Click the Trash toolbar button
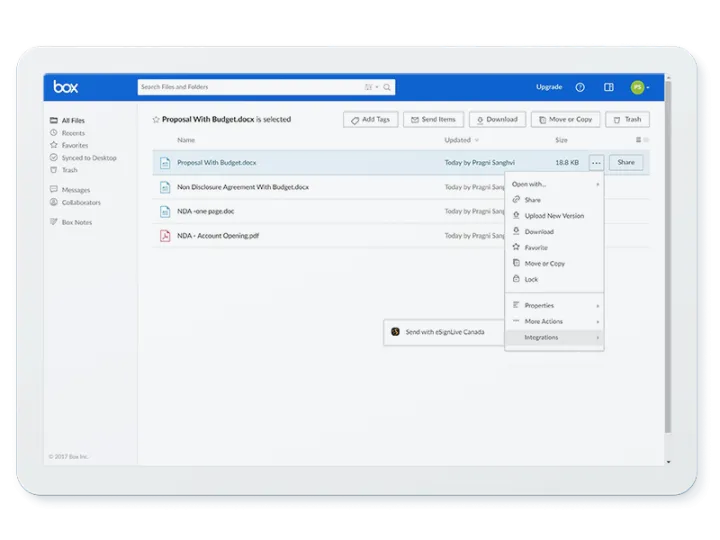The width and height of the screenshot is (720, 540). click(x=627, y=119)
